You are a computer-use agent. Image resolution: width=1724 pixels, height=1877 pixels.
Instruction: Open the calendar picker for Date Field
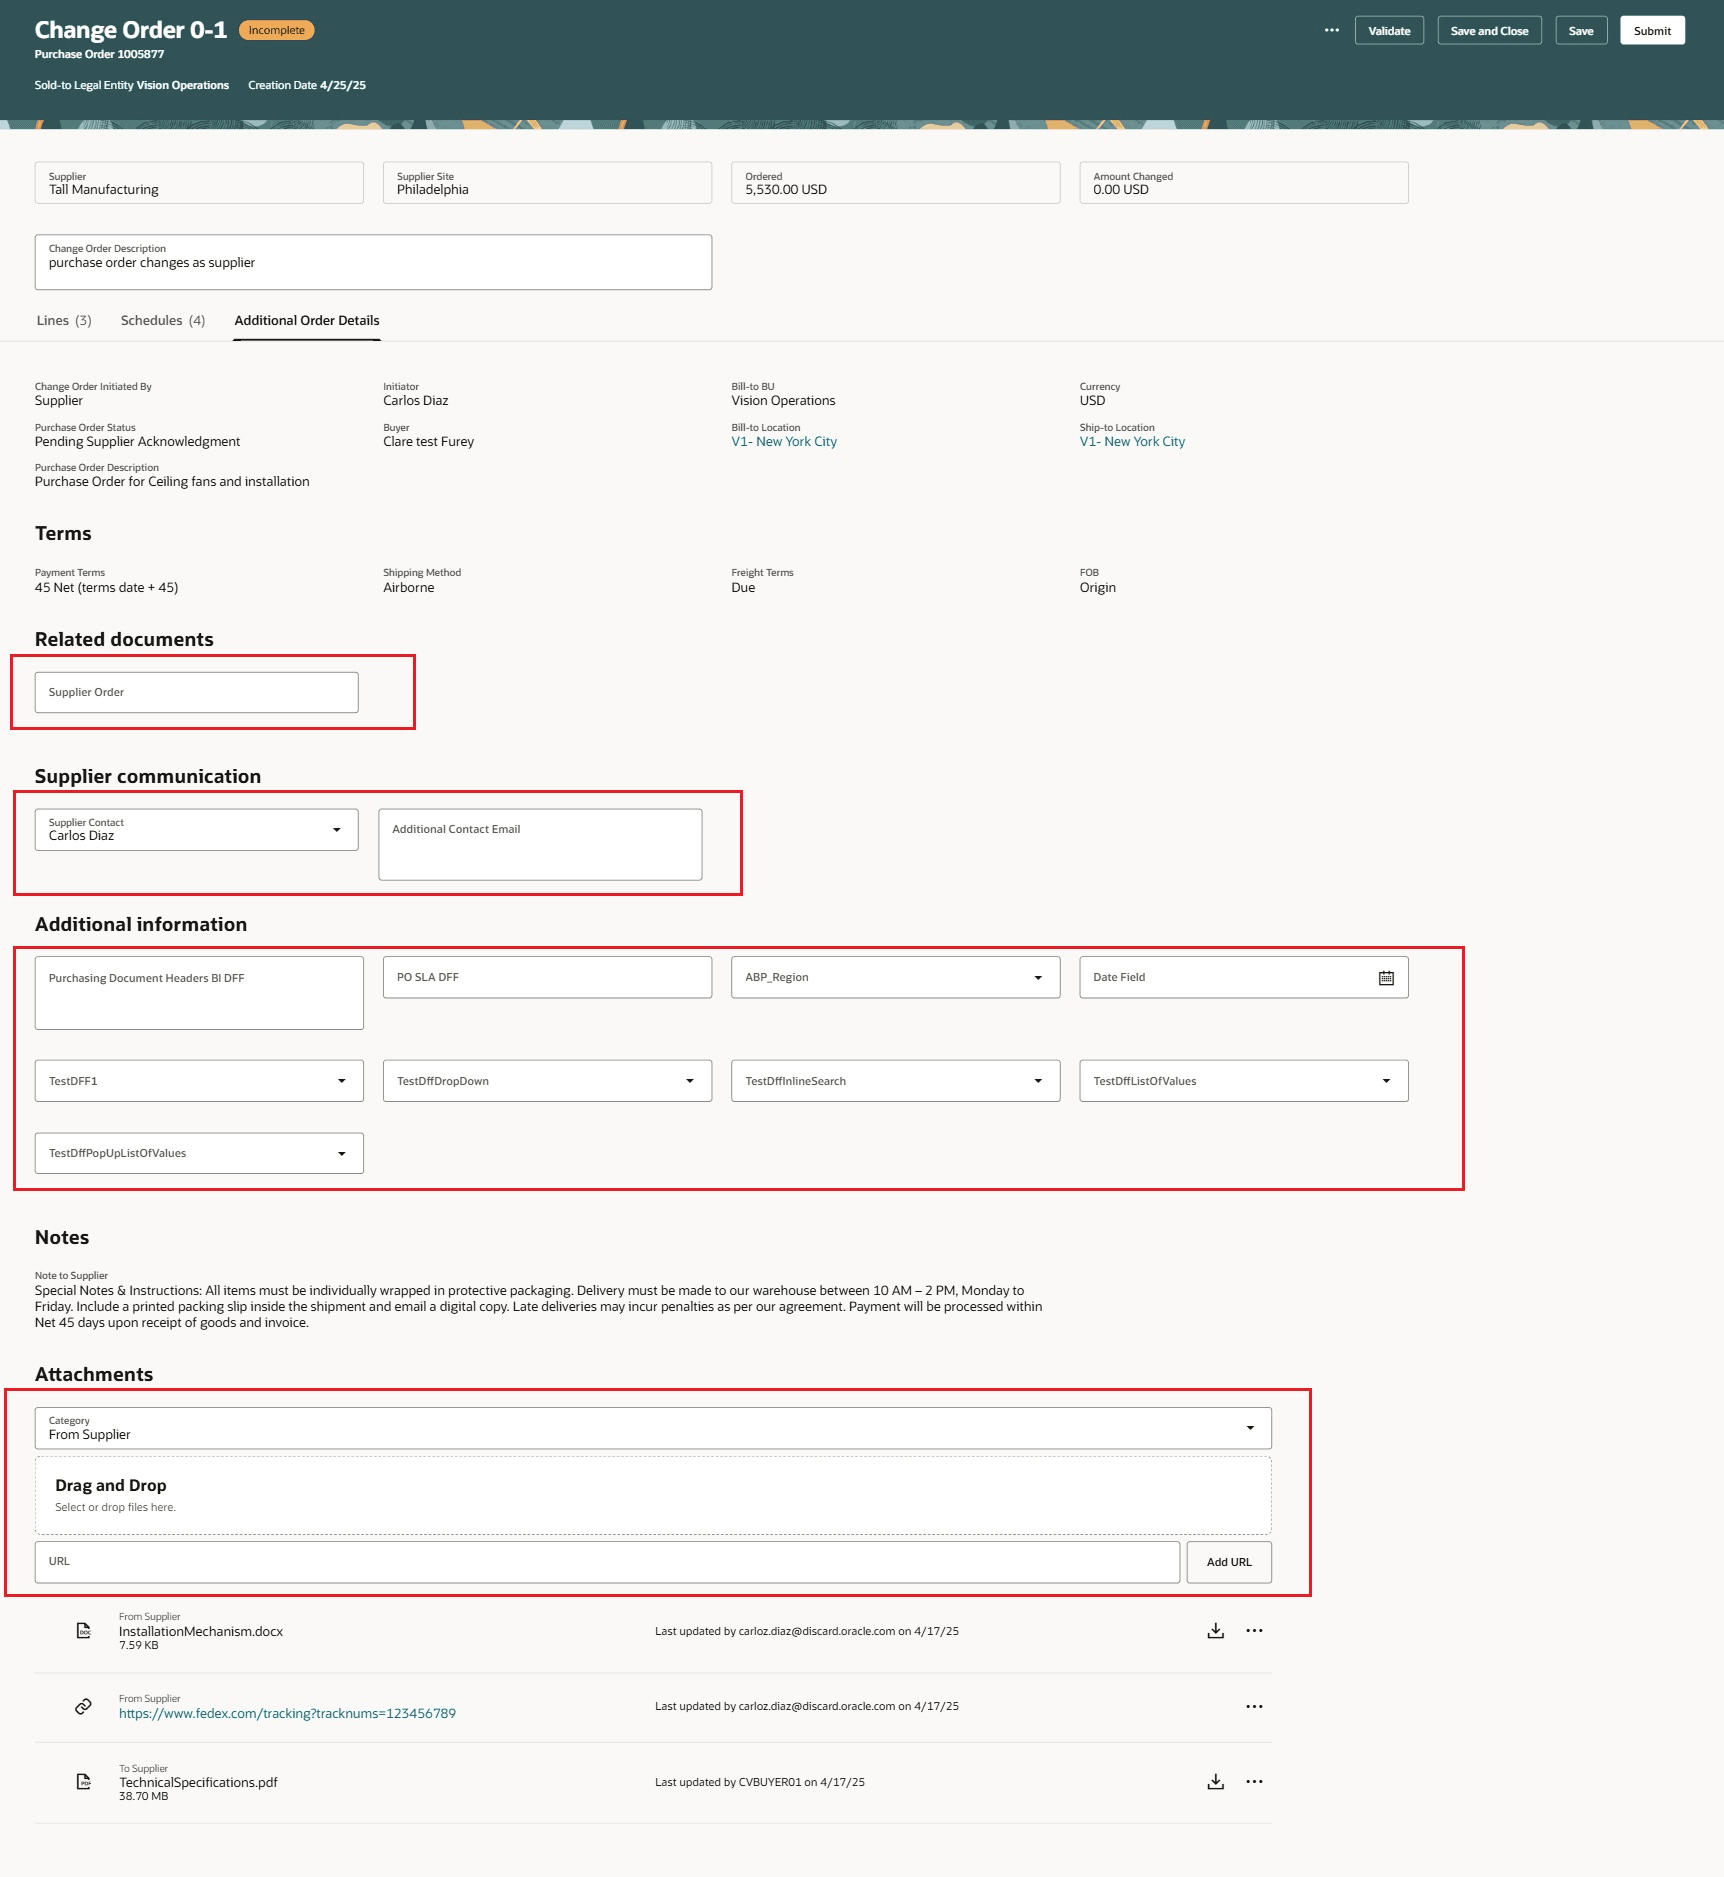coord(1386,977)
